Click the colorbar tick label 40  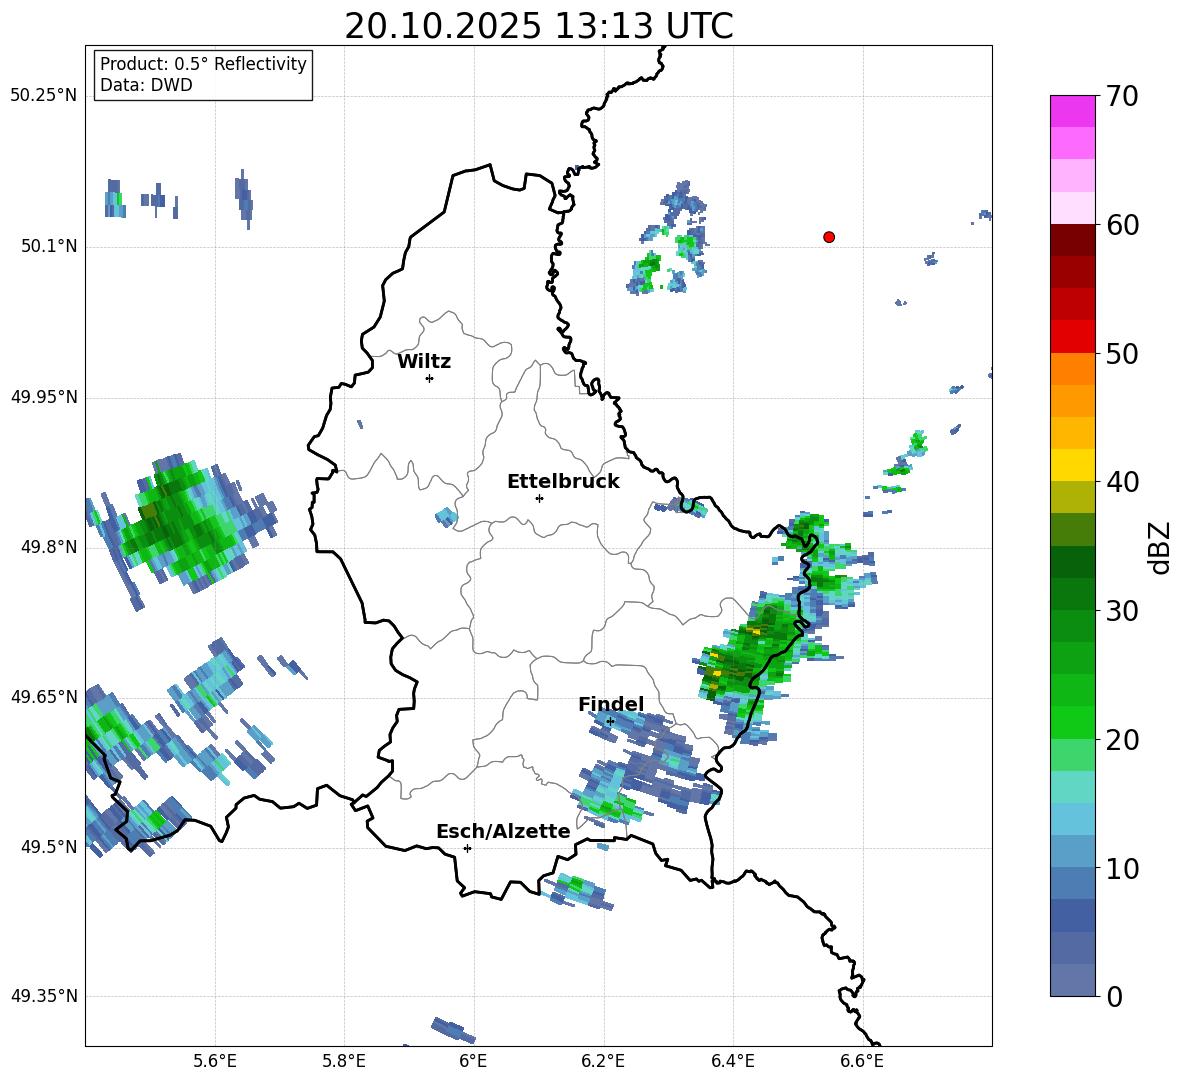coord(1122,482)
